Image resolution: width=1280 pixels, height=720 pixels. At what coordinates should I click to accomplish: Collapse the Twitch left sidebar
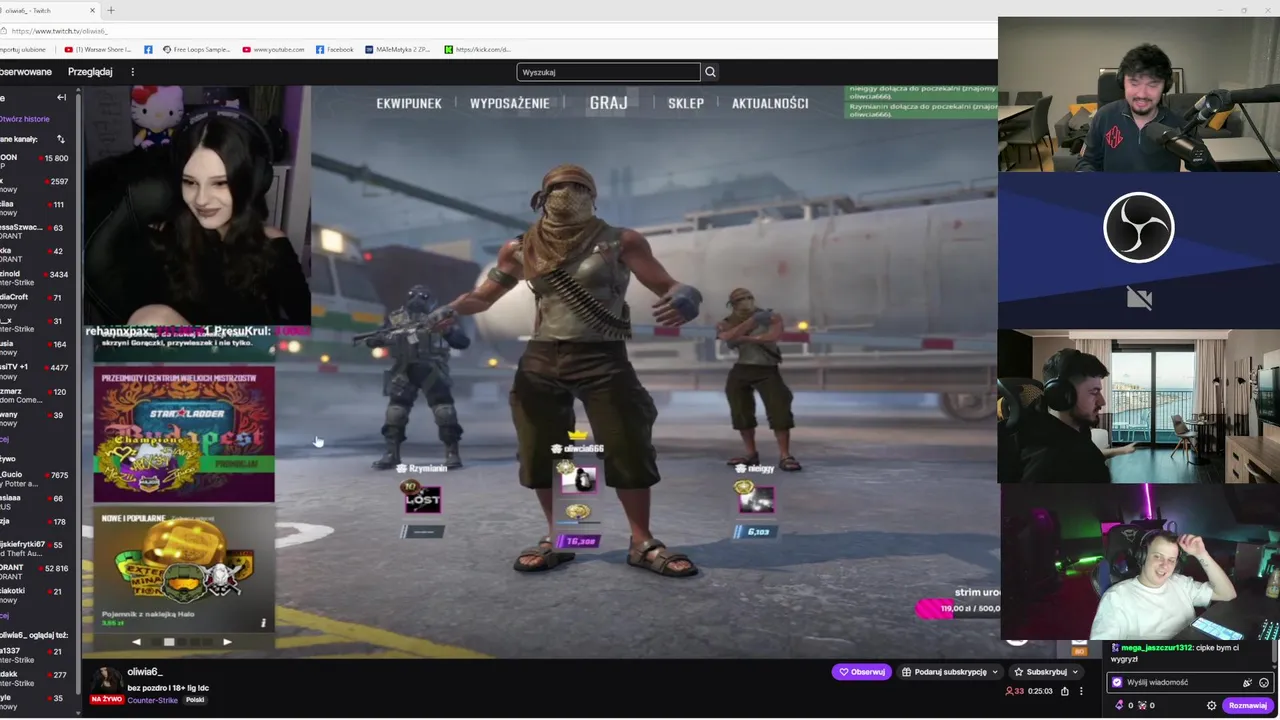(61, 97)
